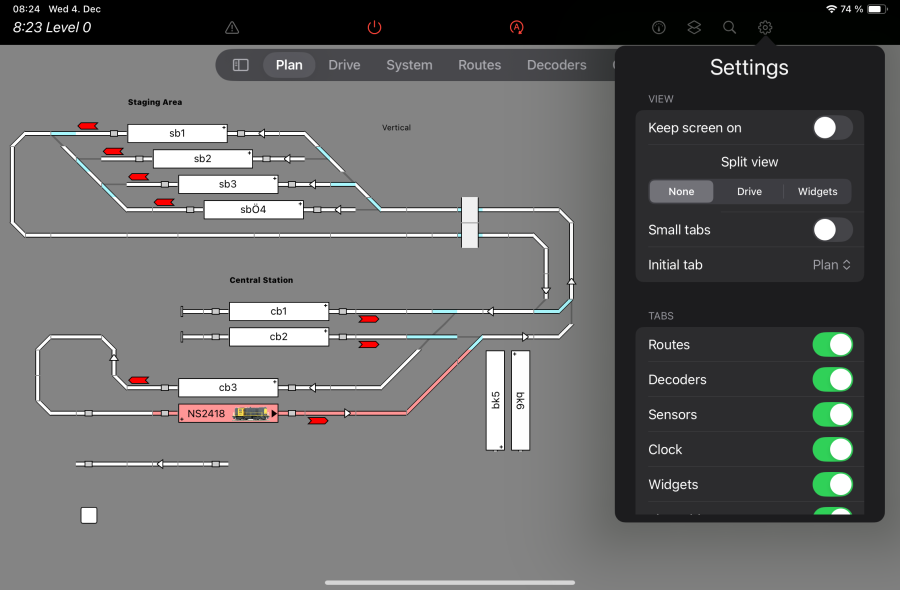Screen dimensions: 900x590
Task: Switch to the Decoders tab
Action: tap(556, 65)
